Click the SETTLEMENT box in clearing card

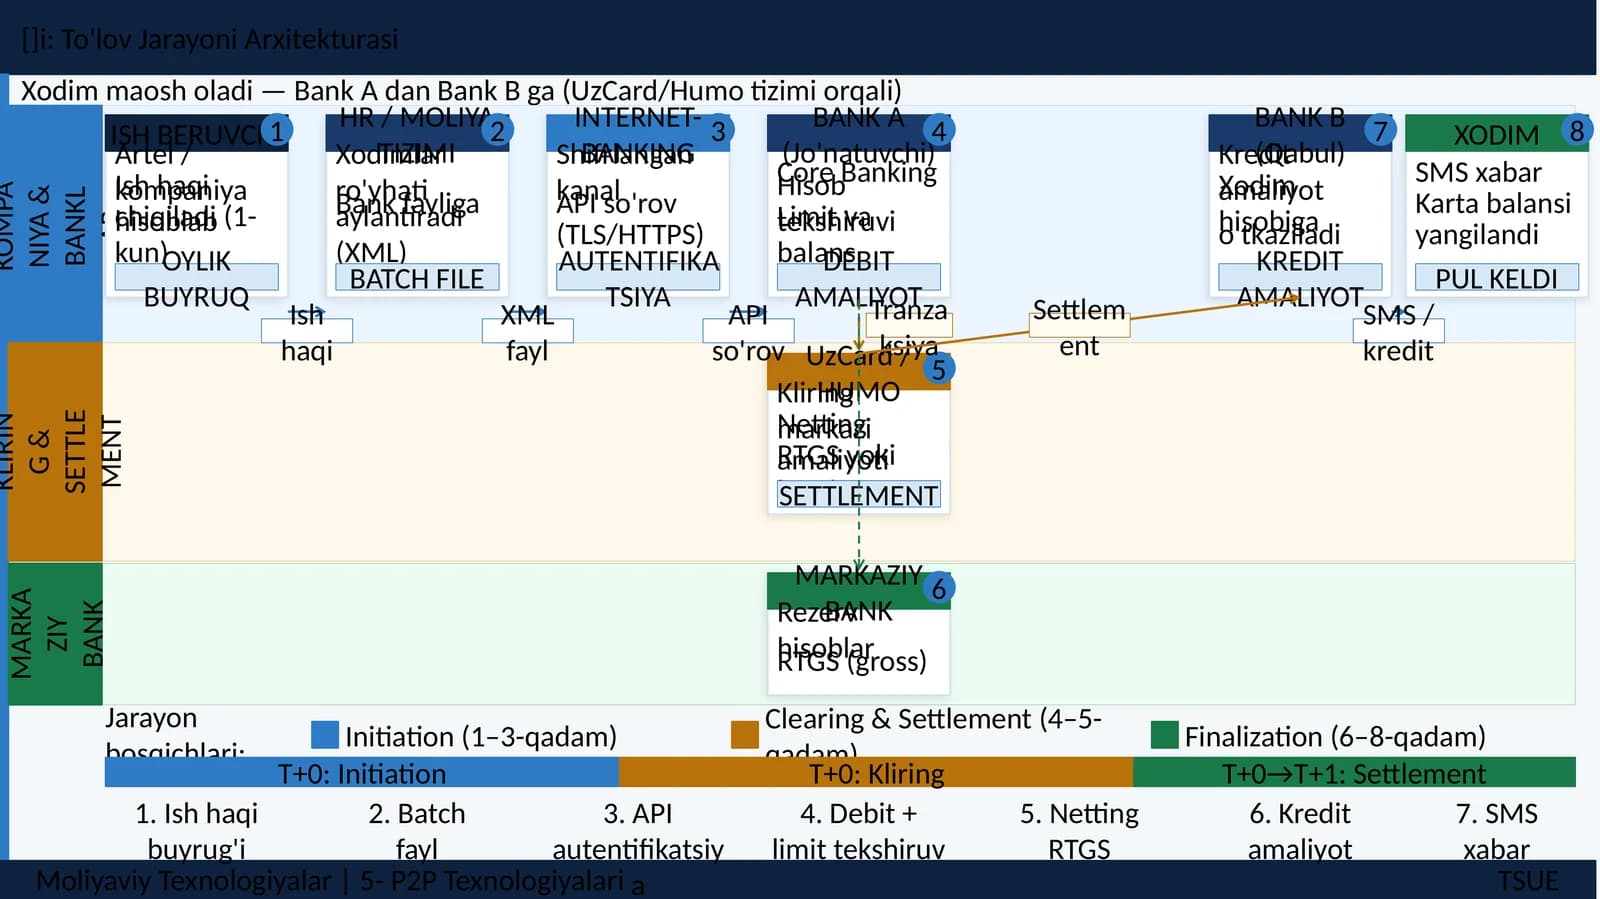858,495
